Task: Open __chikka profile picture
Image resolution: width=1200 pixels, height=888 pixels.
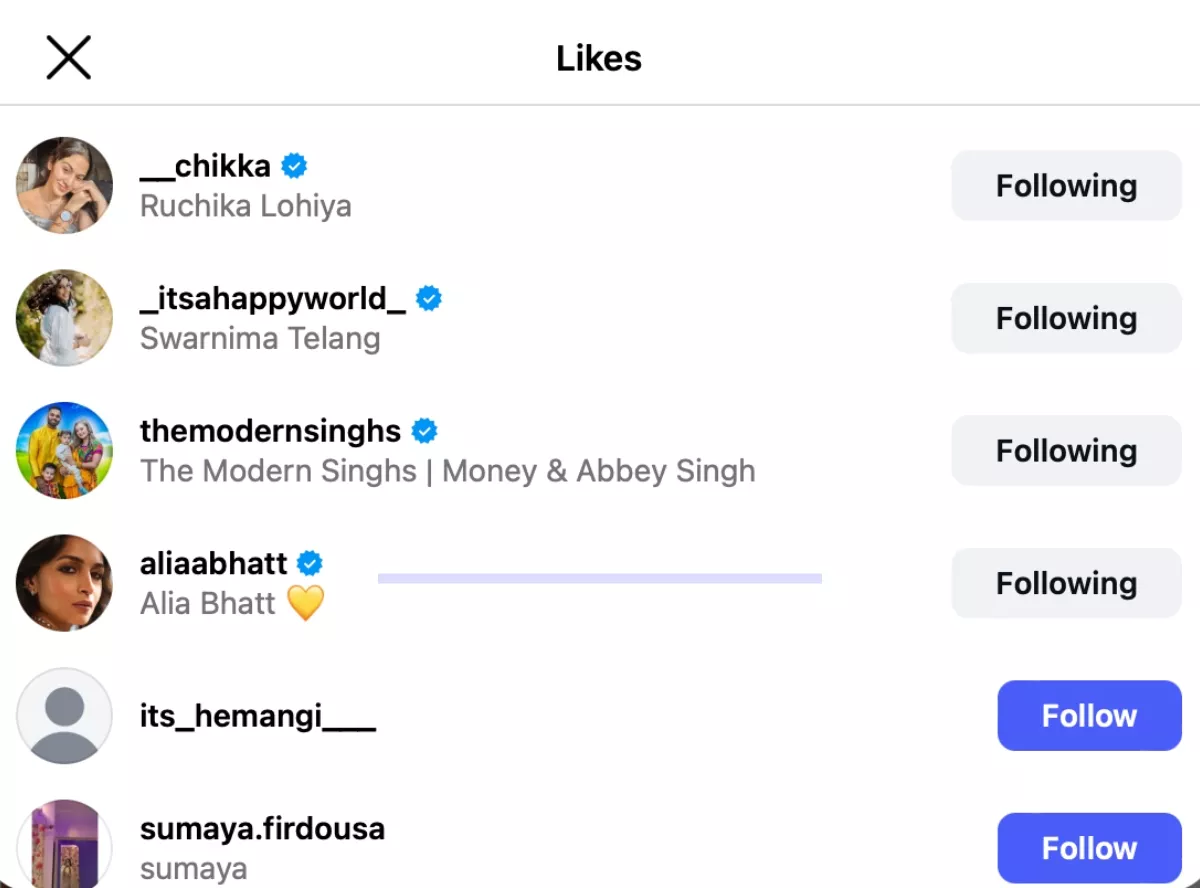Action: pos(64,185)
